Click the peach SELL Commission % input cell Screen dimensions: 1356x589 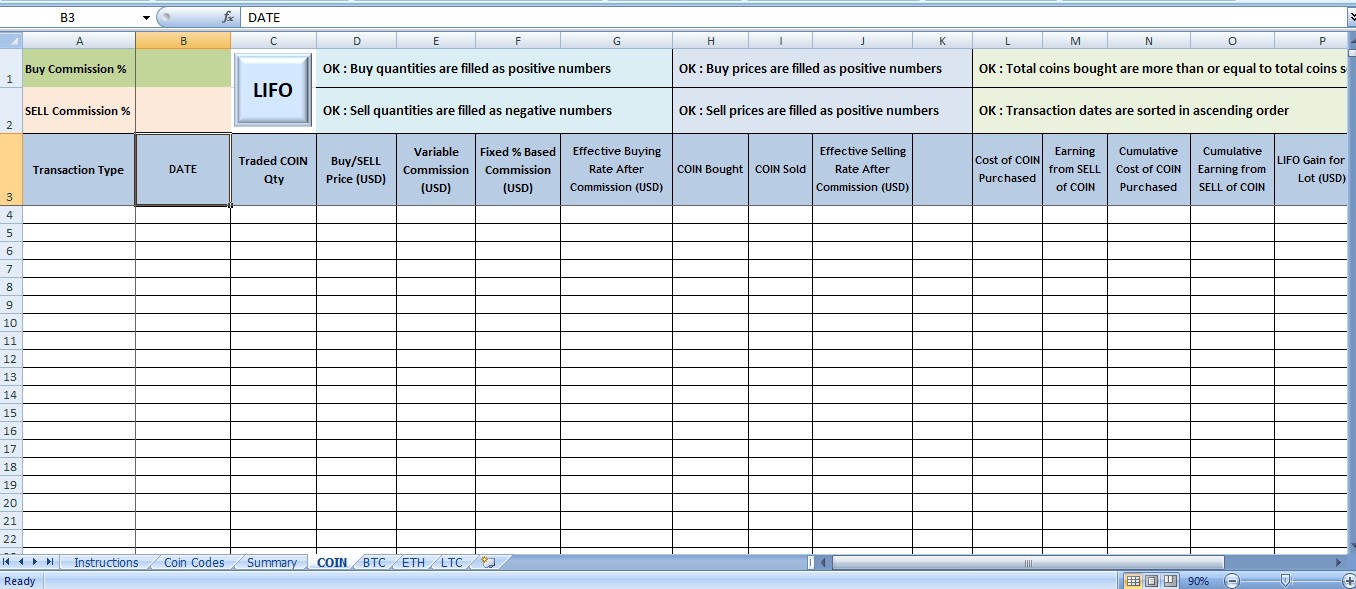pos(183,110)
